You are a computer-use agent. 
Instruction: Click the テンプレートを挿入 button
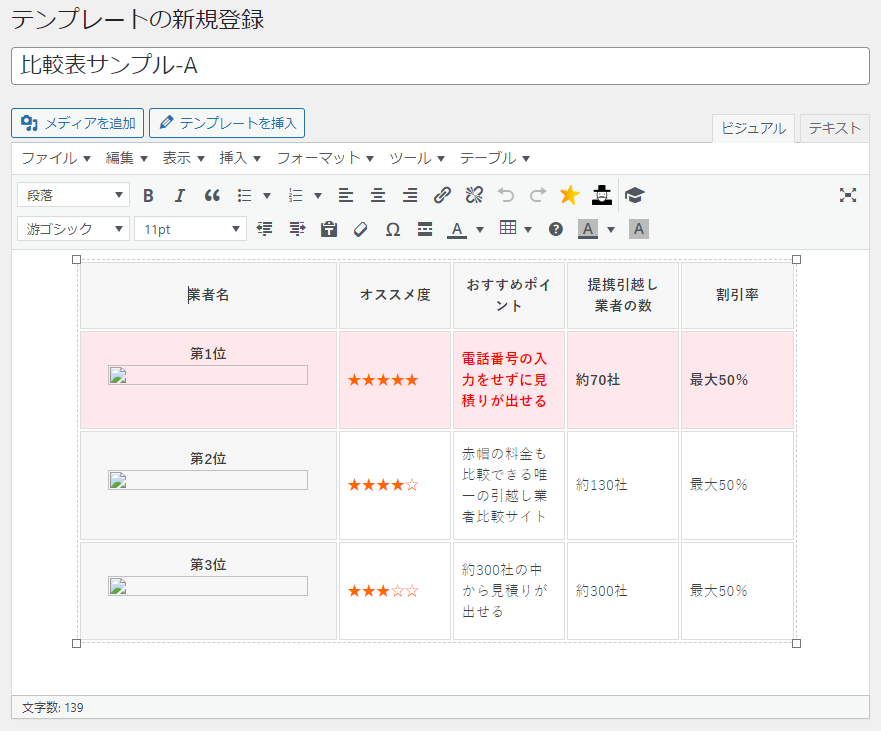pyautogui.click(x=227, y=123)
